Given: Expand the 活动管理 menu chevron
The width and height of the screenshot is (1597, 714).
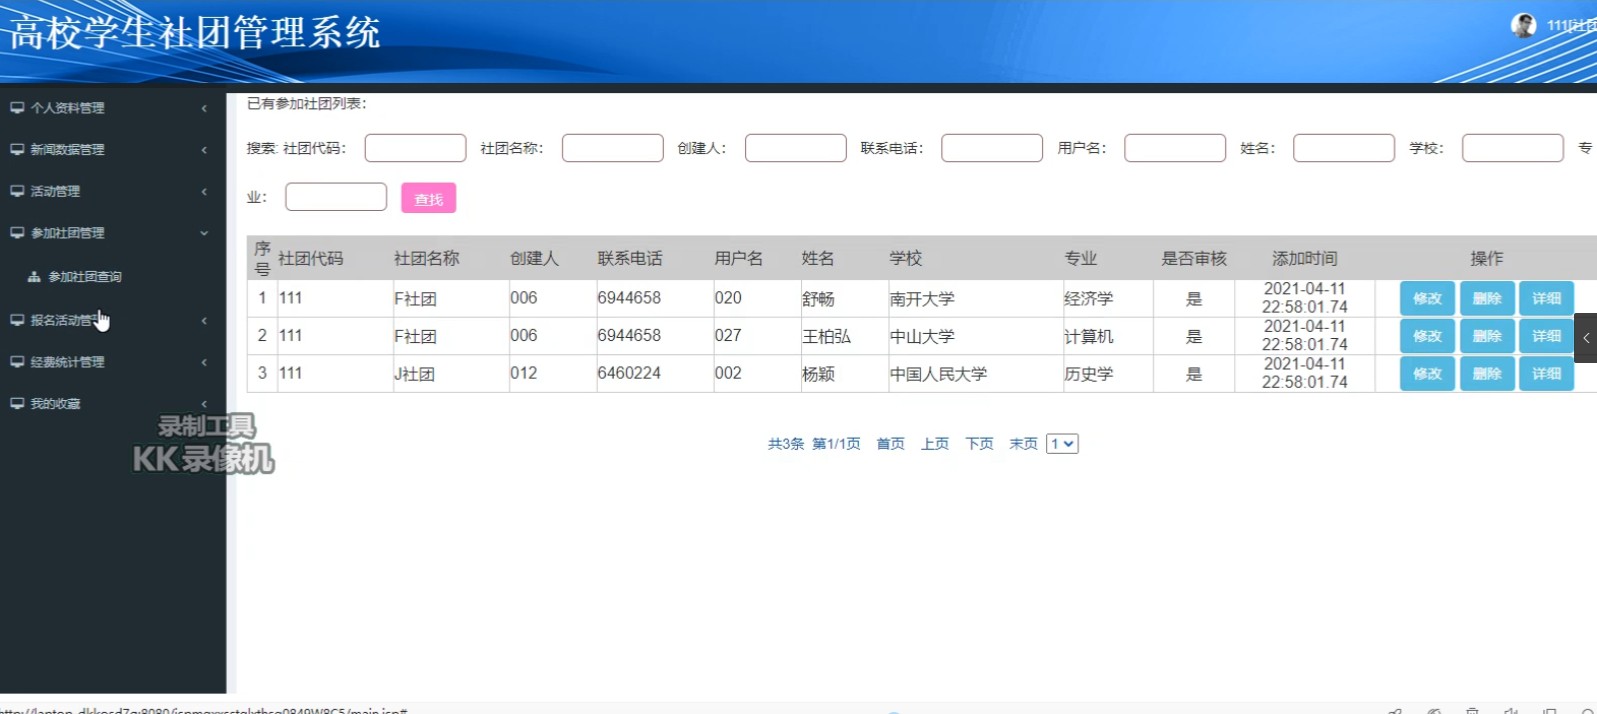Looking at the screenshot, I should tap(204, 191).
